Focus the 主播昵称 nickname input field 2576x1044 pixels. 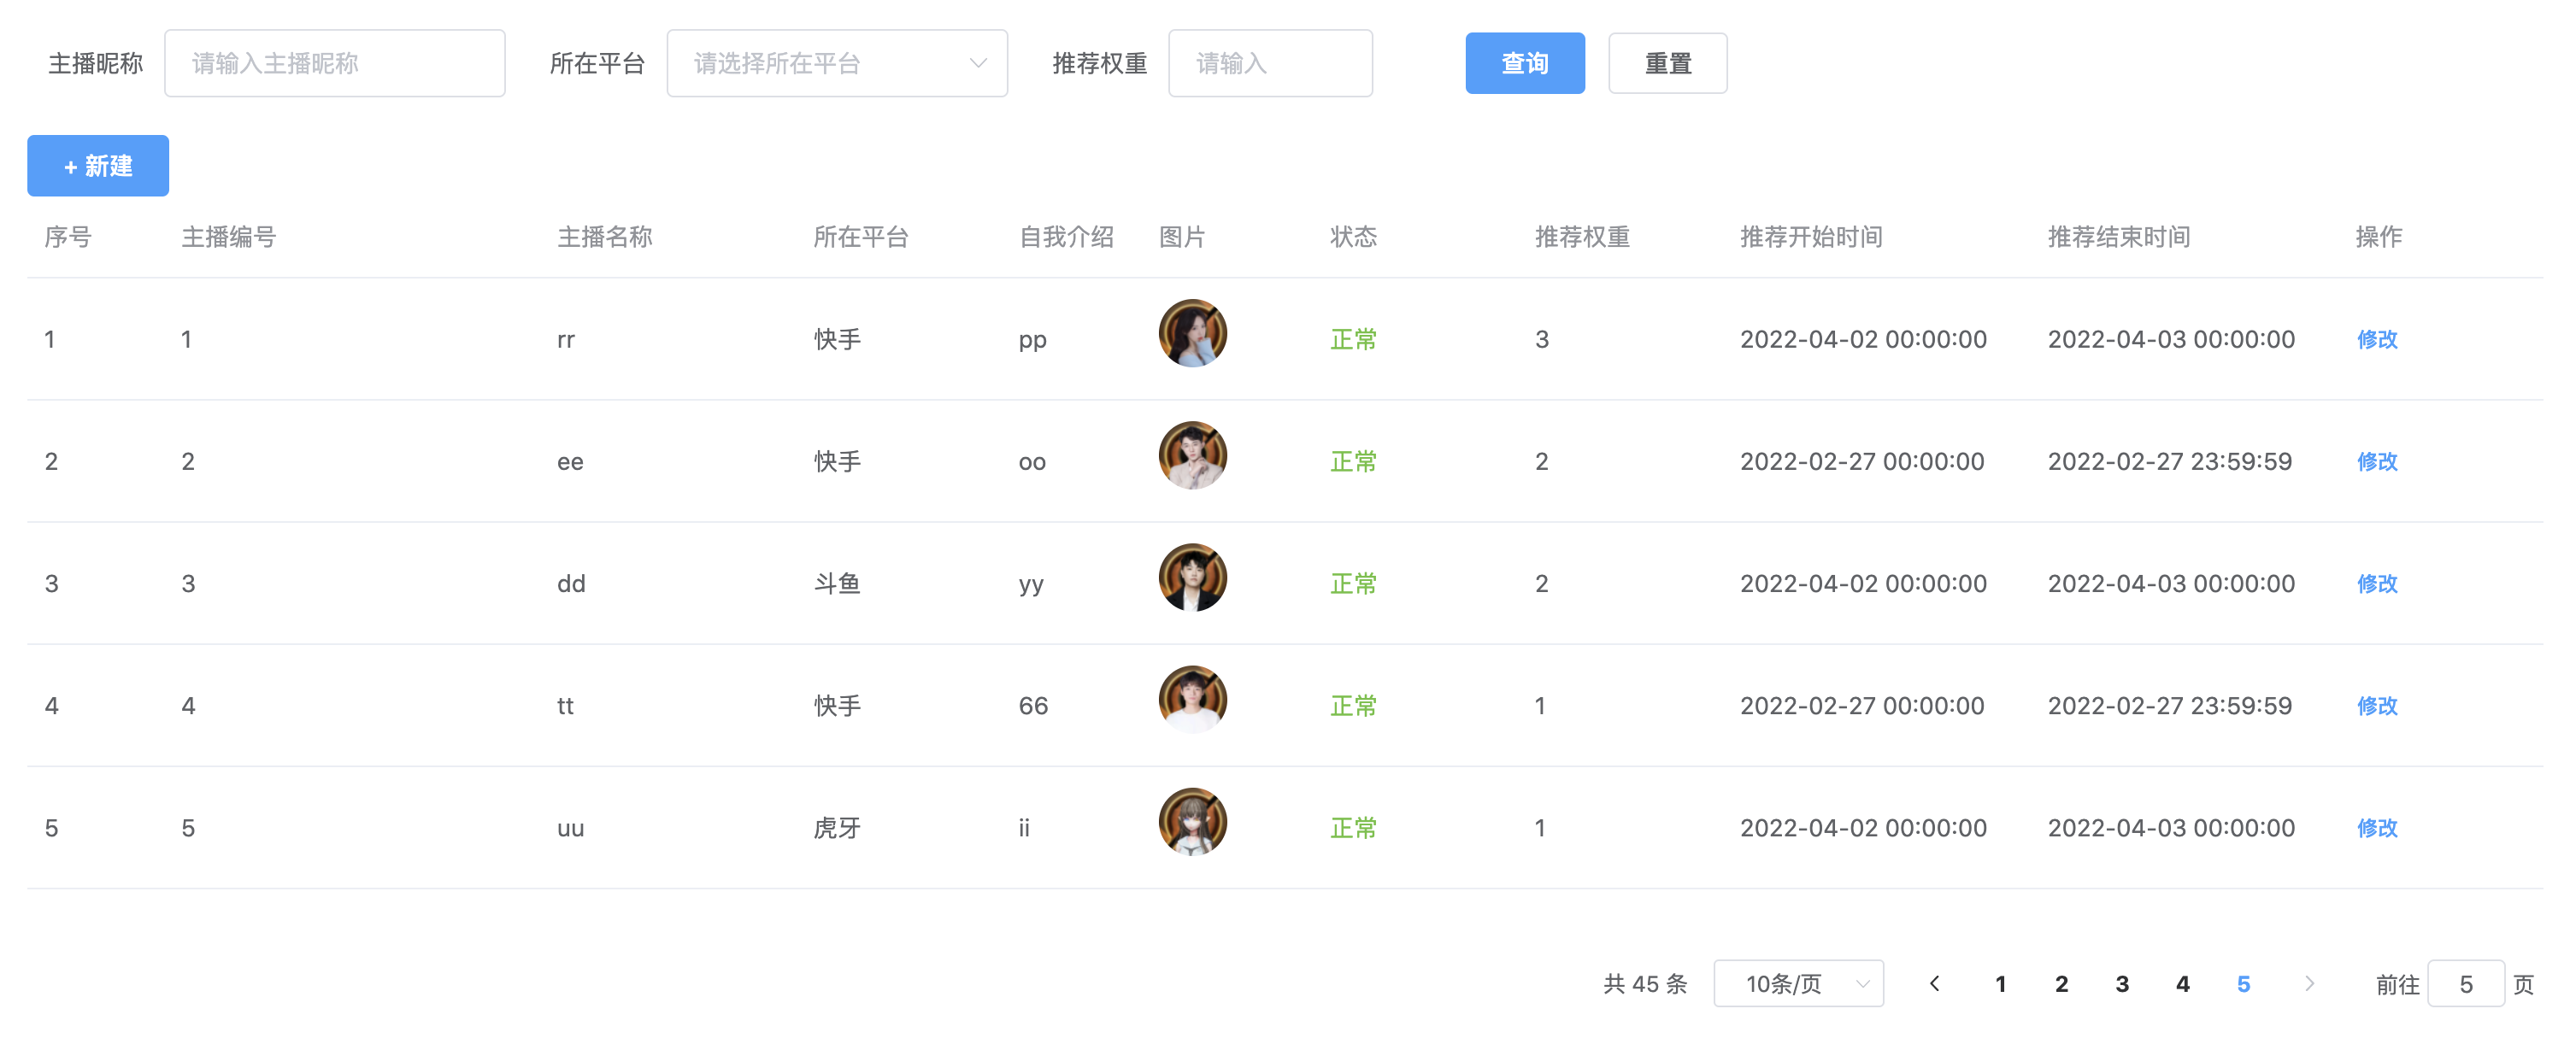(x=334, y=63)
